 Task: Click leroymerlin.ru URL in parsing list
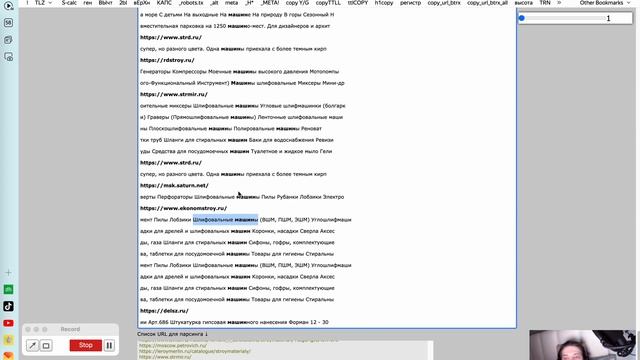coord(195,351)
